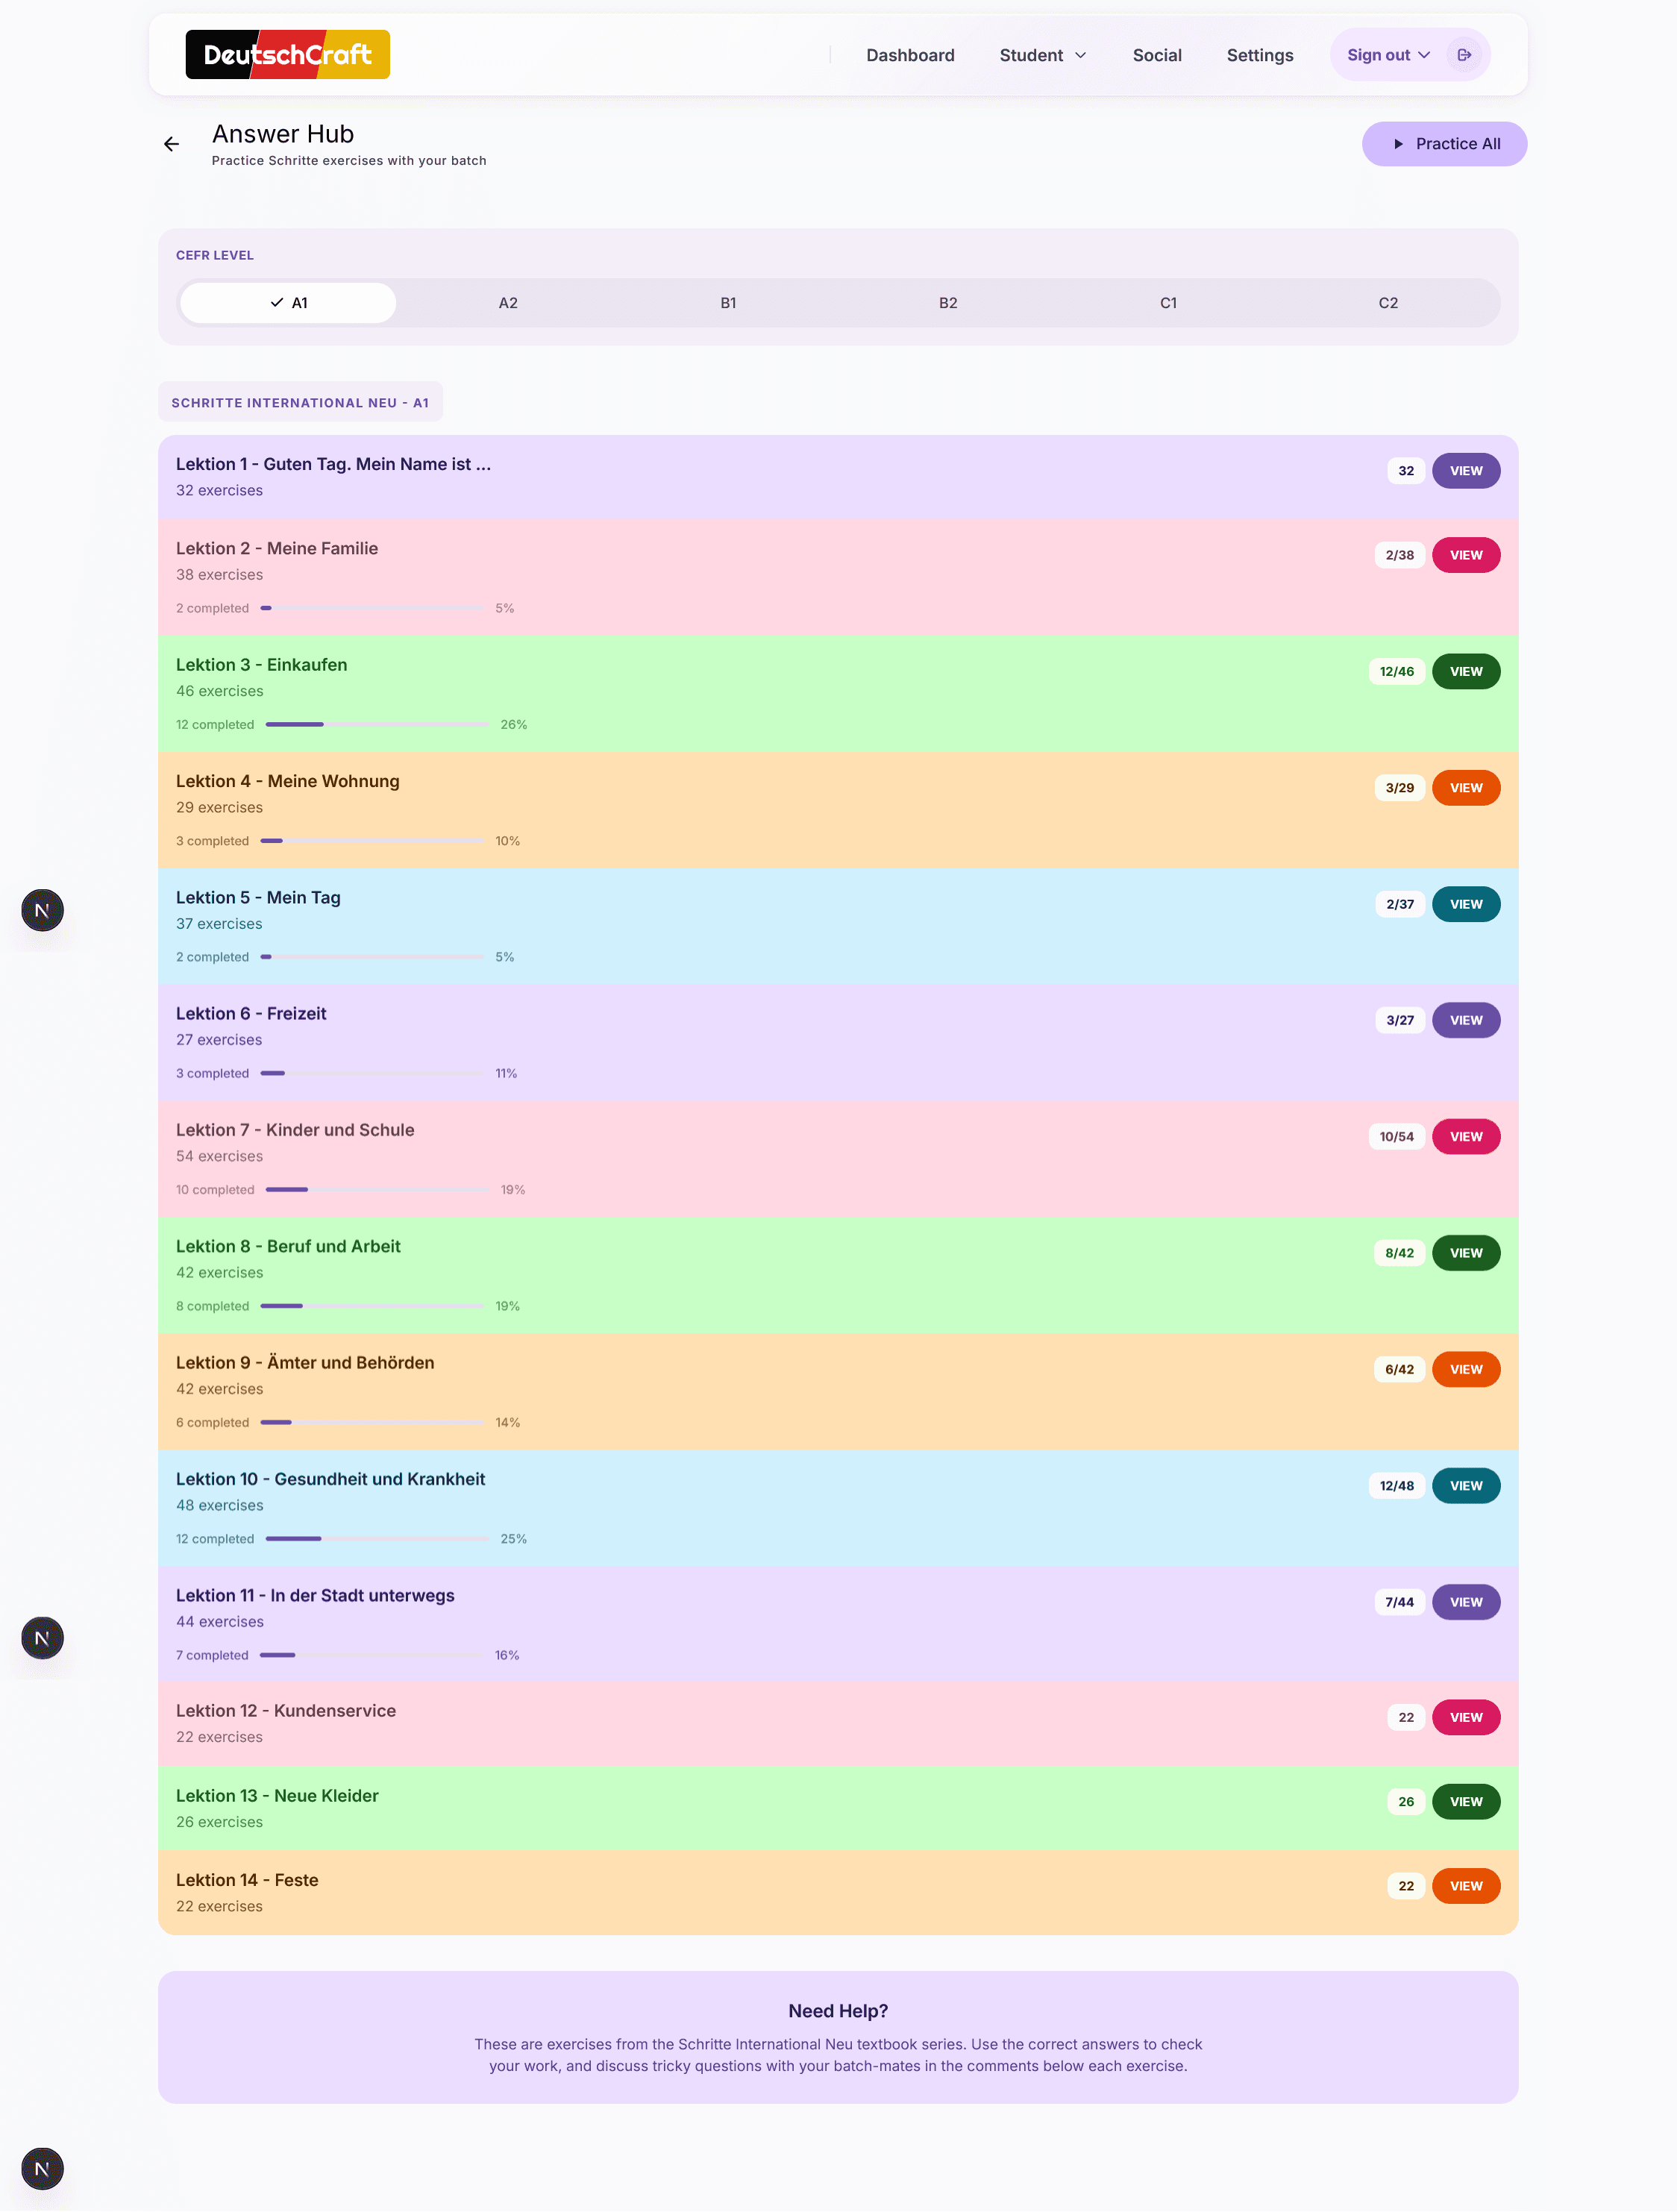This screenshot has height=2212, width=1677.
Task: Open the Dashboard page
Action: pos(910,55)
